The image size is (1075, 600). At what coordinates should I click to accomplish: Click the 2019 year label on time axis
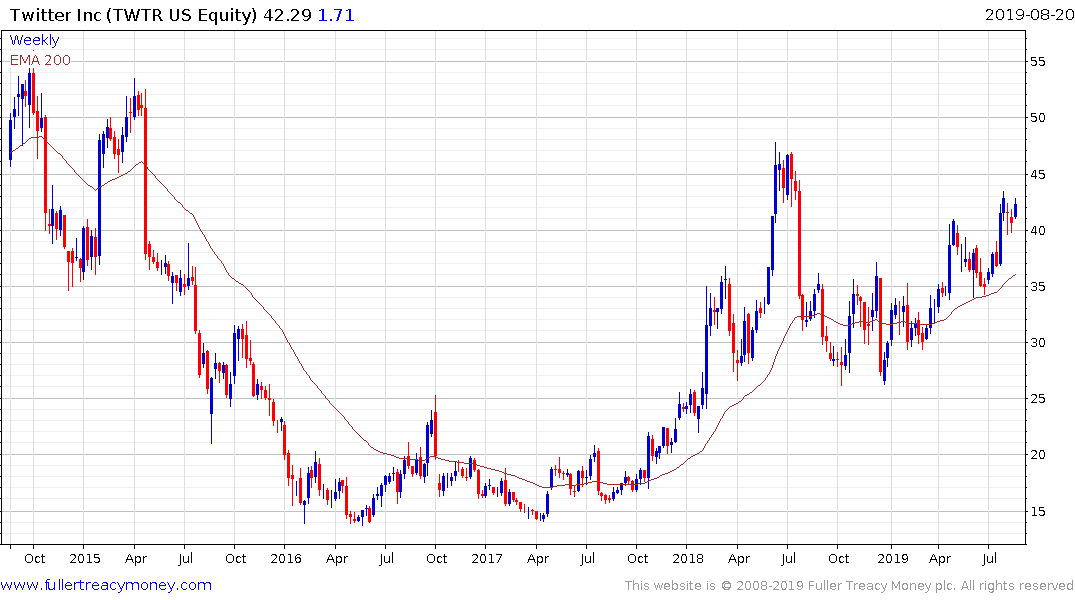pyautogui.click(x=893, y=558)
